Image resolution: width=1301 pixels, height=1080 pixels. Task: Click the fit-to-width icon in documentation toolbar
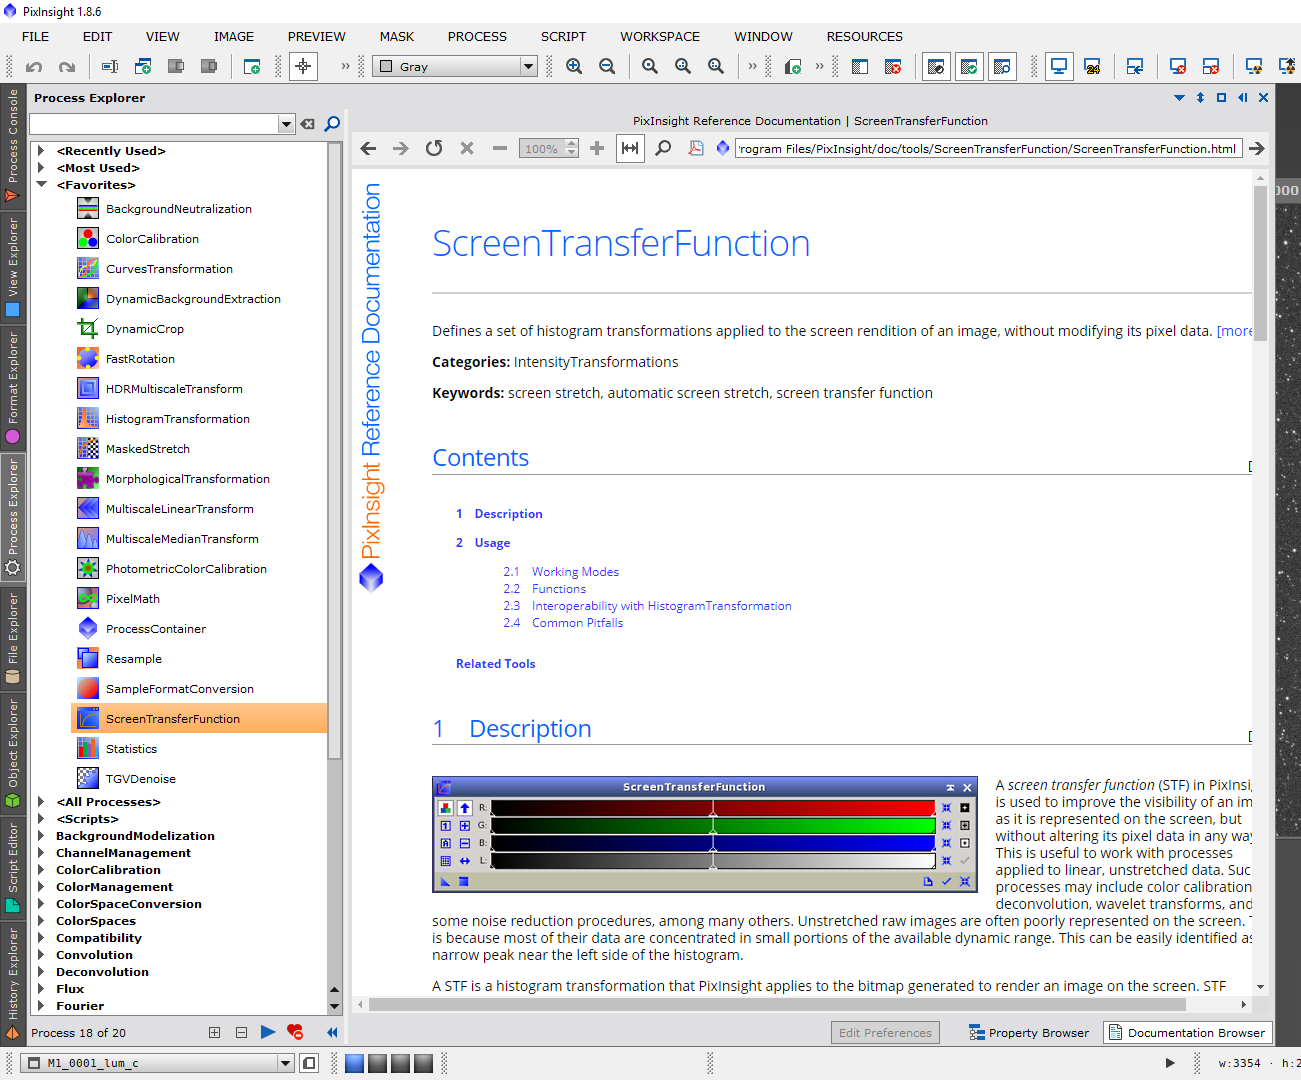[630, 149]
